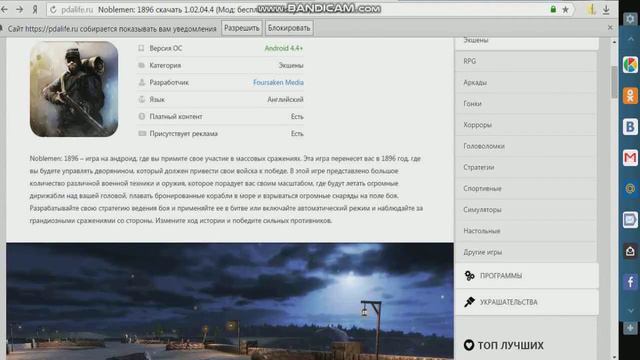Click the green lock security icon

pyautogui.click(x=553, y=9)
